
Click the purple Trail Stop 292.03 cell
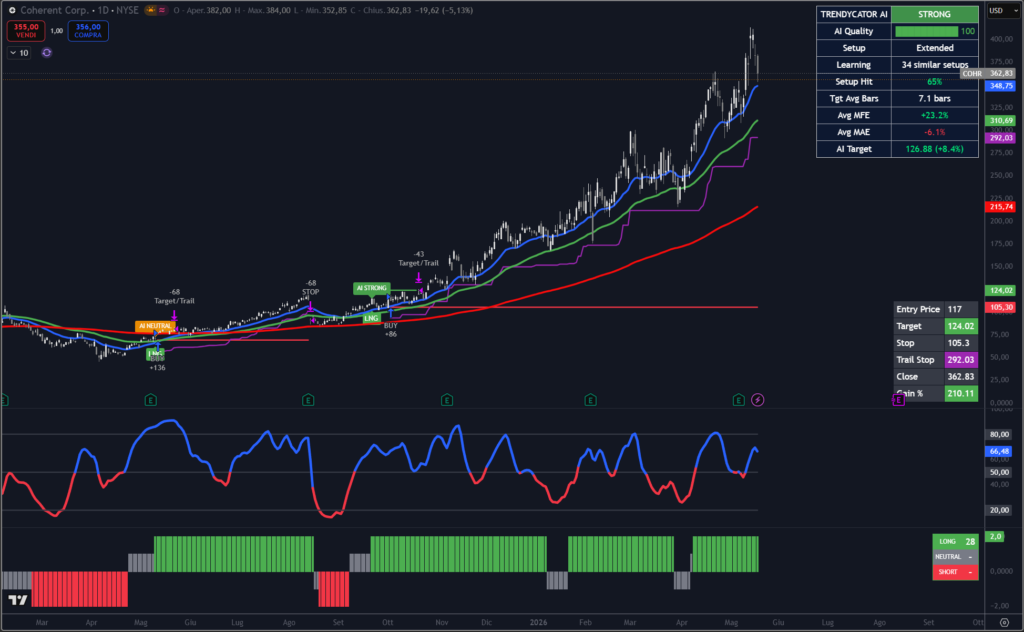961,360
